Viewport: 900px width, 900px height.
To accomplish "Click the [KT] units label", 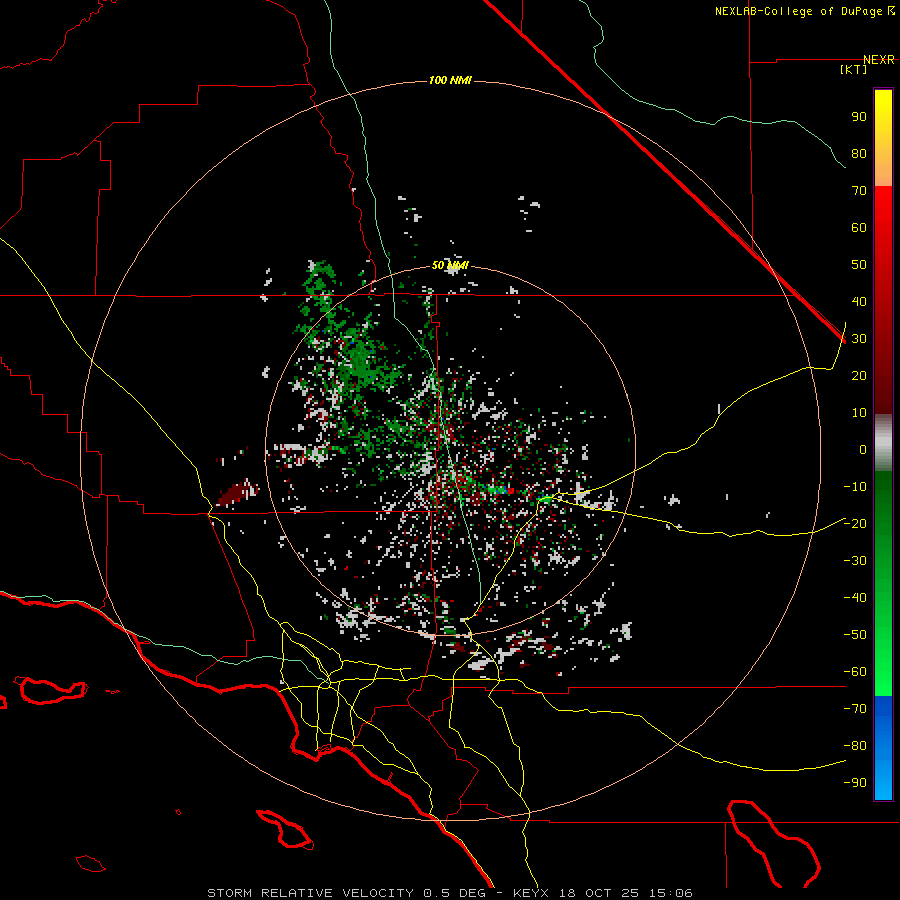I will (x=854, y=69).
